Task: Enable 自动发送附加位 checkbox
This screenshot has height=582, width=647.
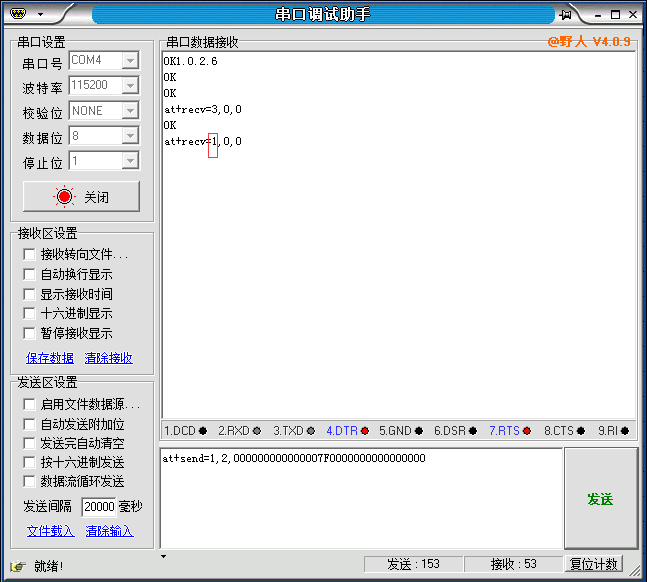Action: (x=29, y=424)
